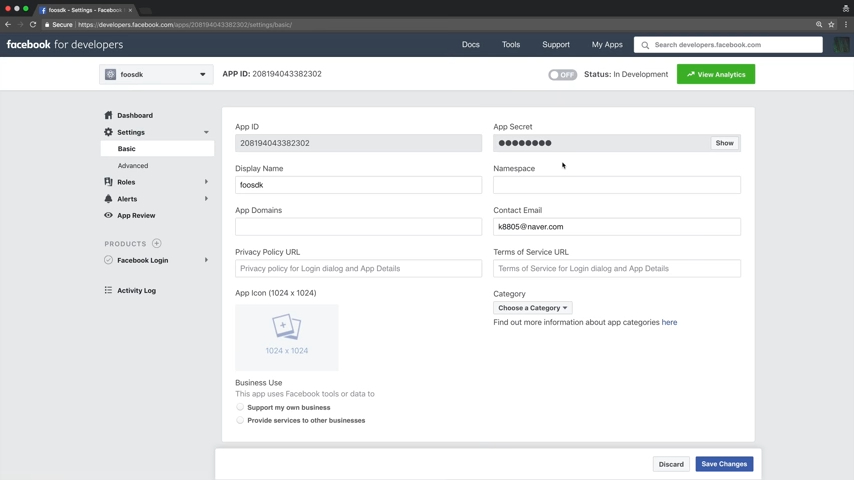
Task: Click the browser bookmark star icon
Action: tap(831, 25)
